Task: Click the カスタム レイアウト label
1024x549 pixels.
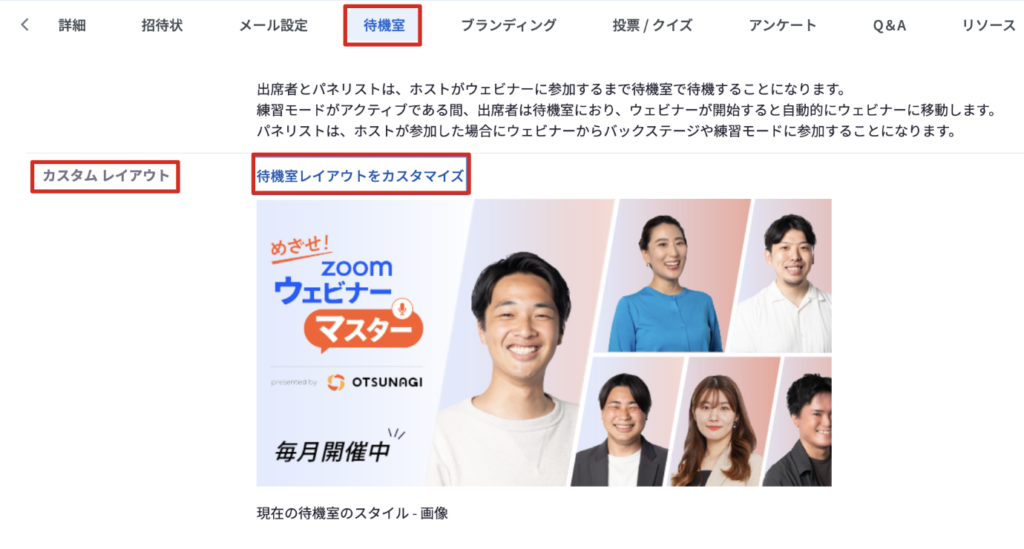Action: click(x=106, y=176)
